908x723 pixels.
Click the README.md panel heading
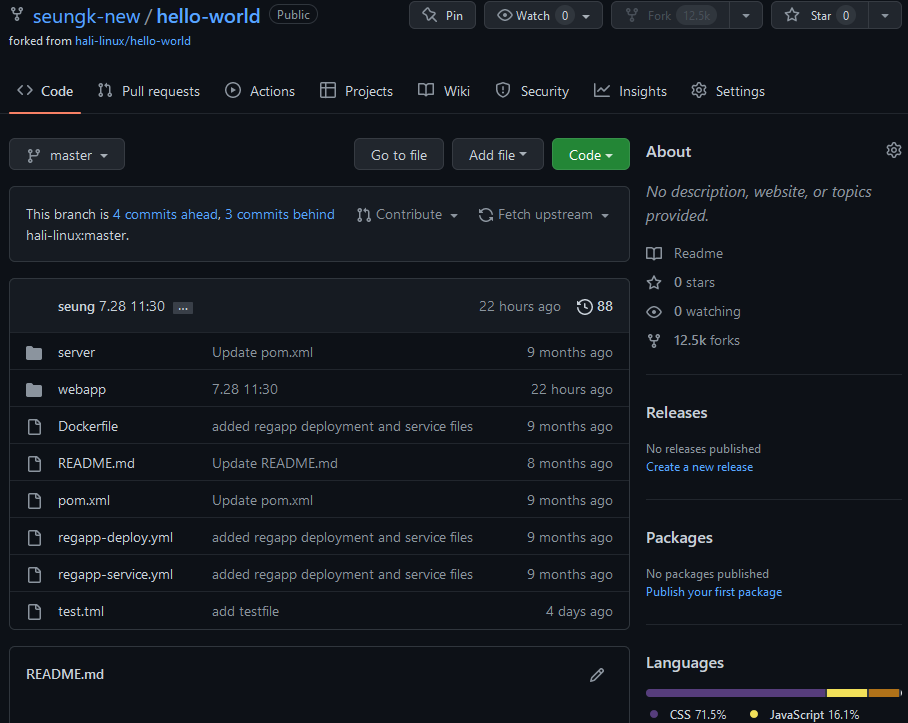point(65,674)
